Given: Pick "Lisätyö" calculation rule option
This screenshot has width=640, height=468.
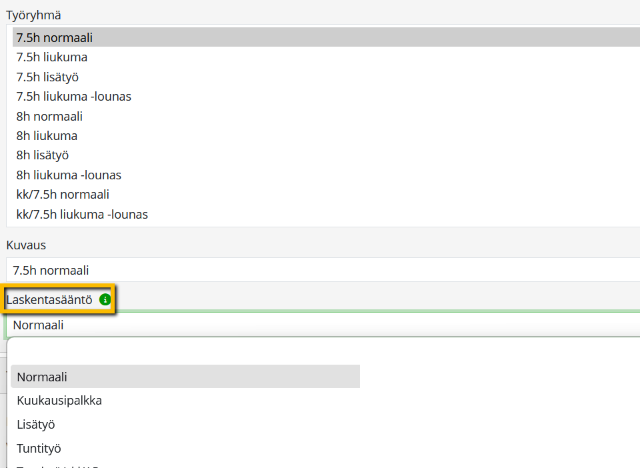Looking at the screenshot, I should coord(37,424).
